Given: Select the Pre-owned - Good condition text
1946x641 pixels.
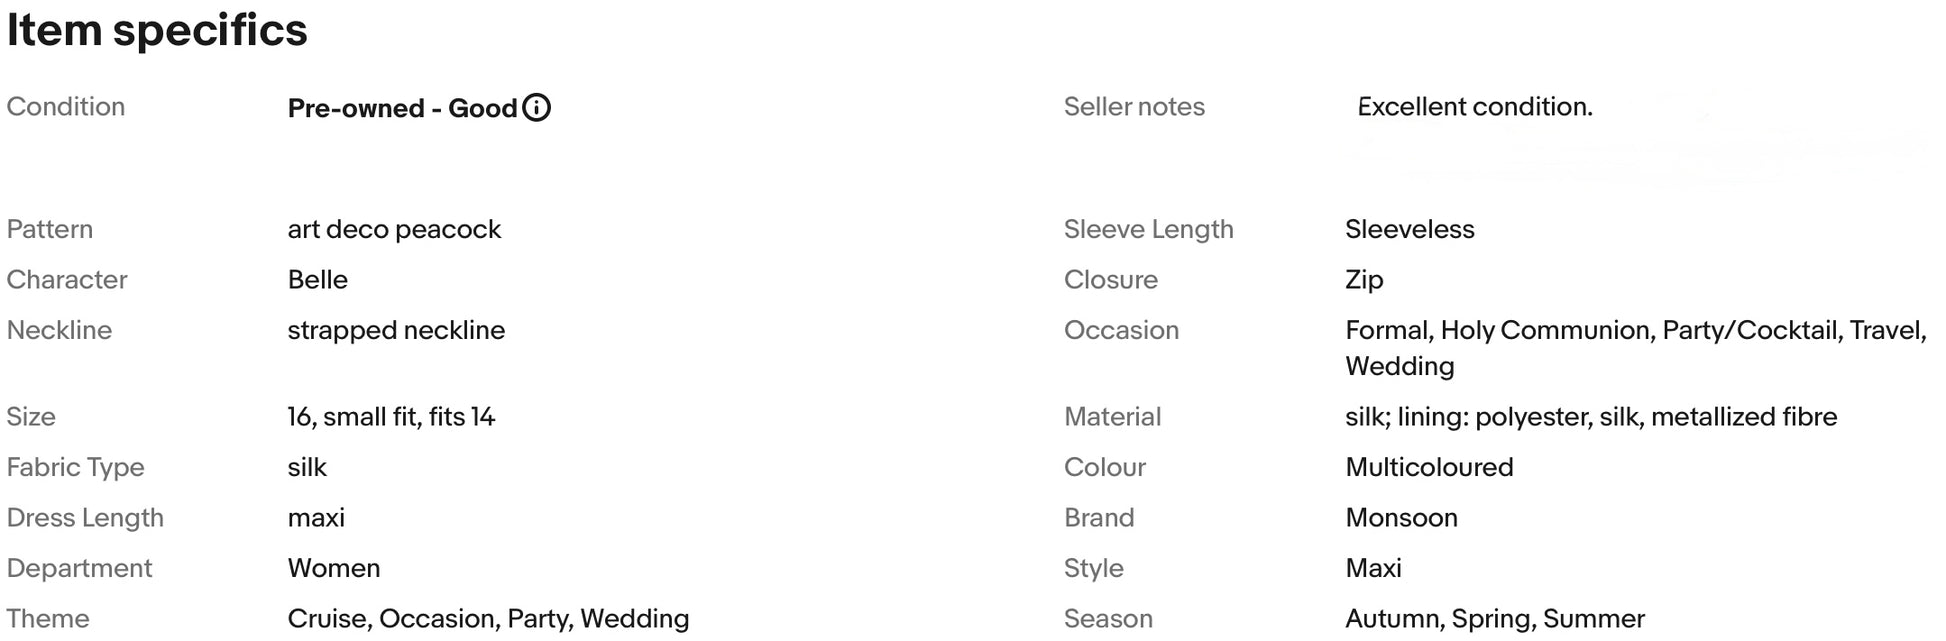Looking at the screenshot, I should tap(402, 108).
